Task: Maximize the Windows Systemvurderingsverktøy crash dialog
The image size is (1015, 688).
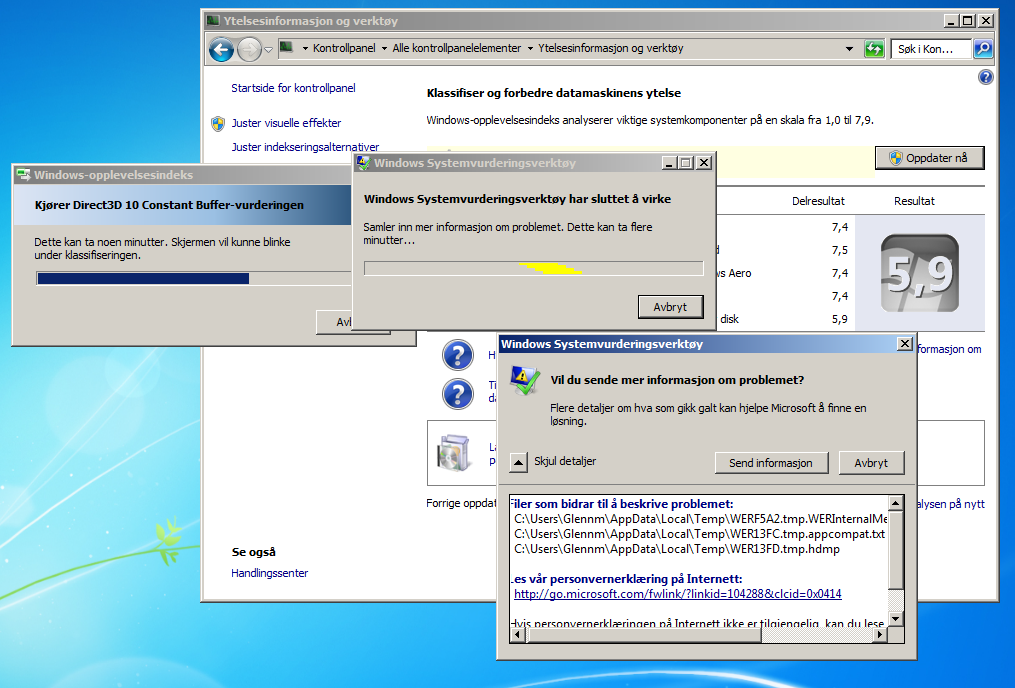Action: [x=686, y=163]
